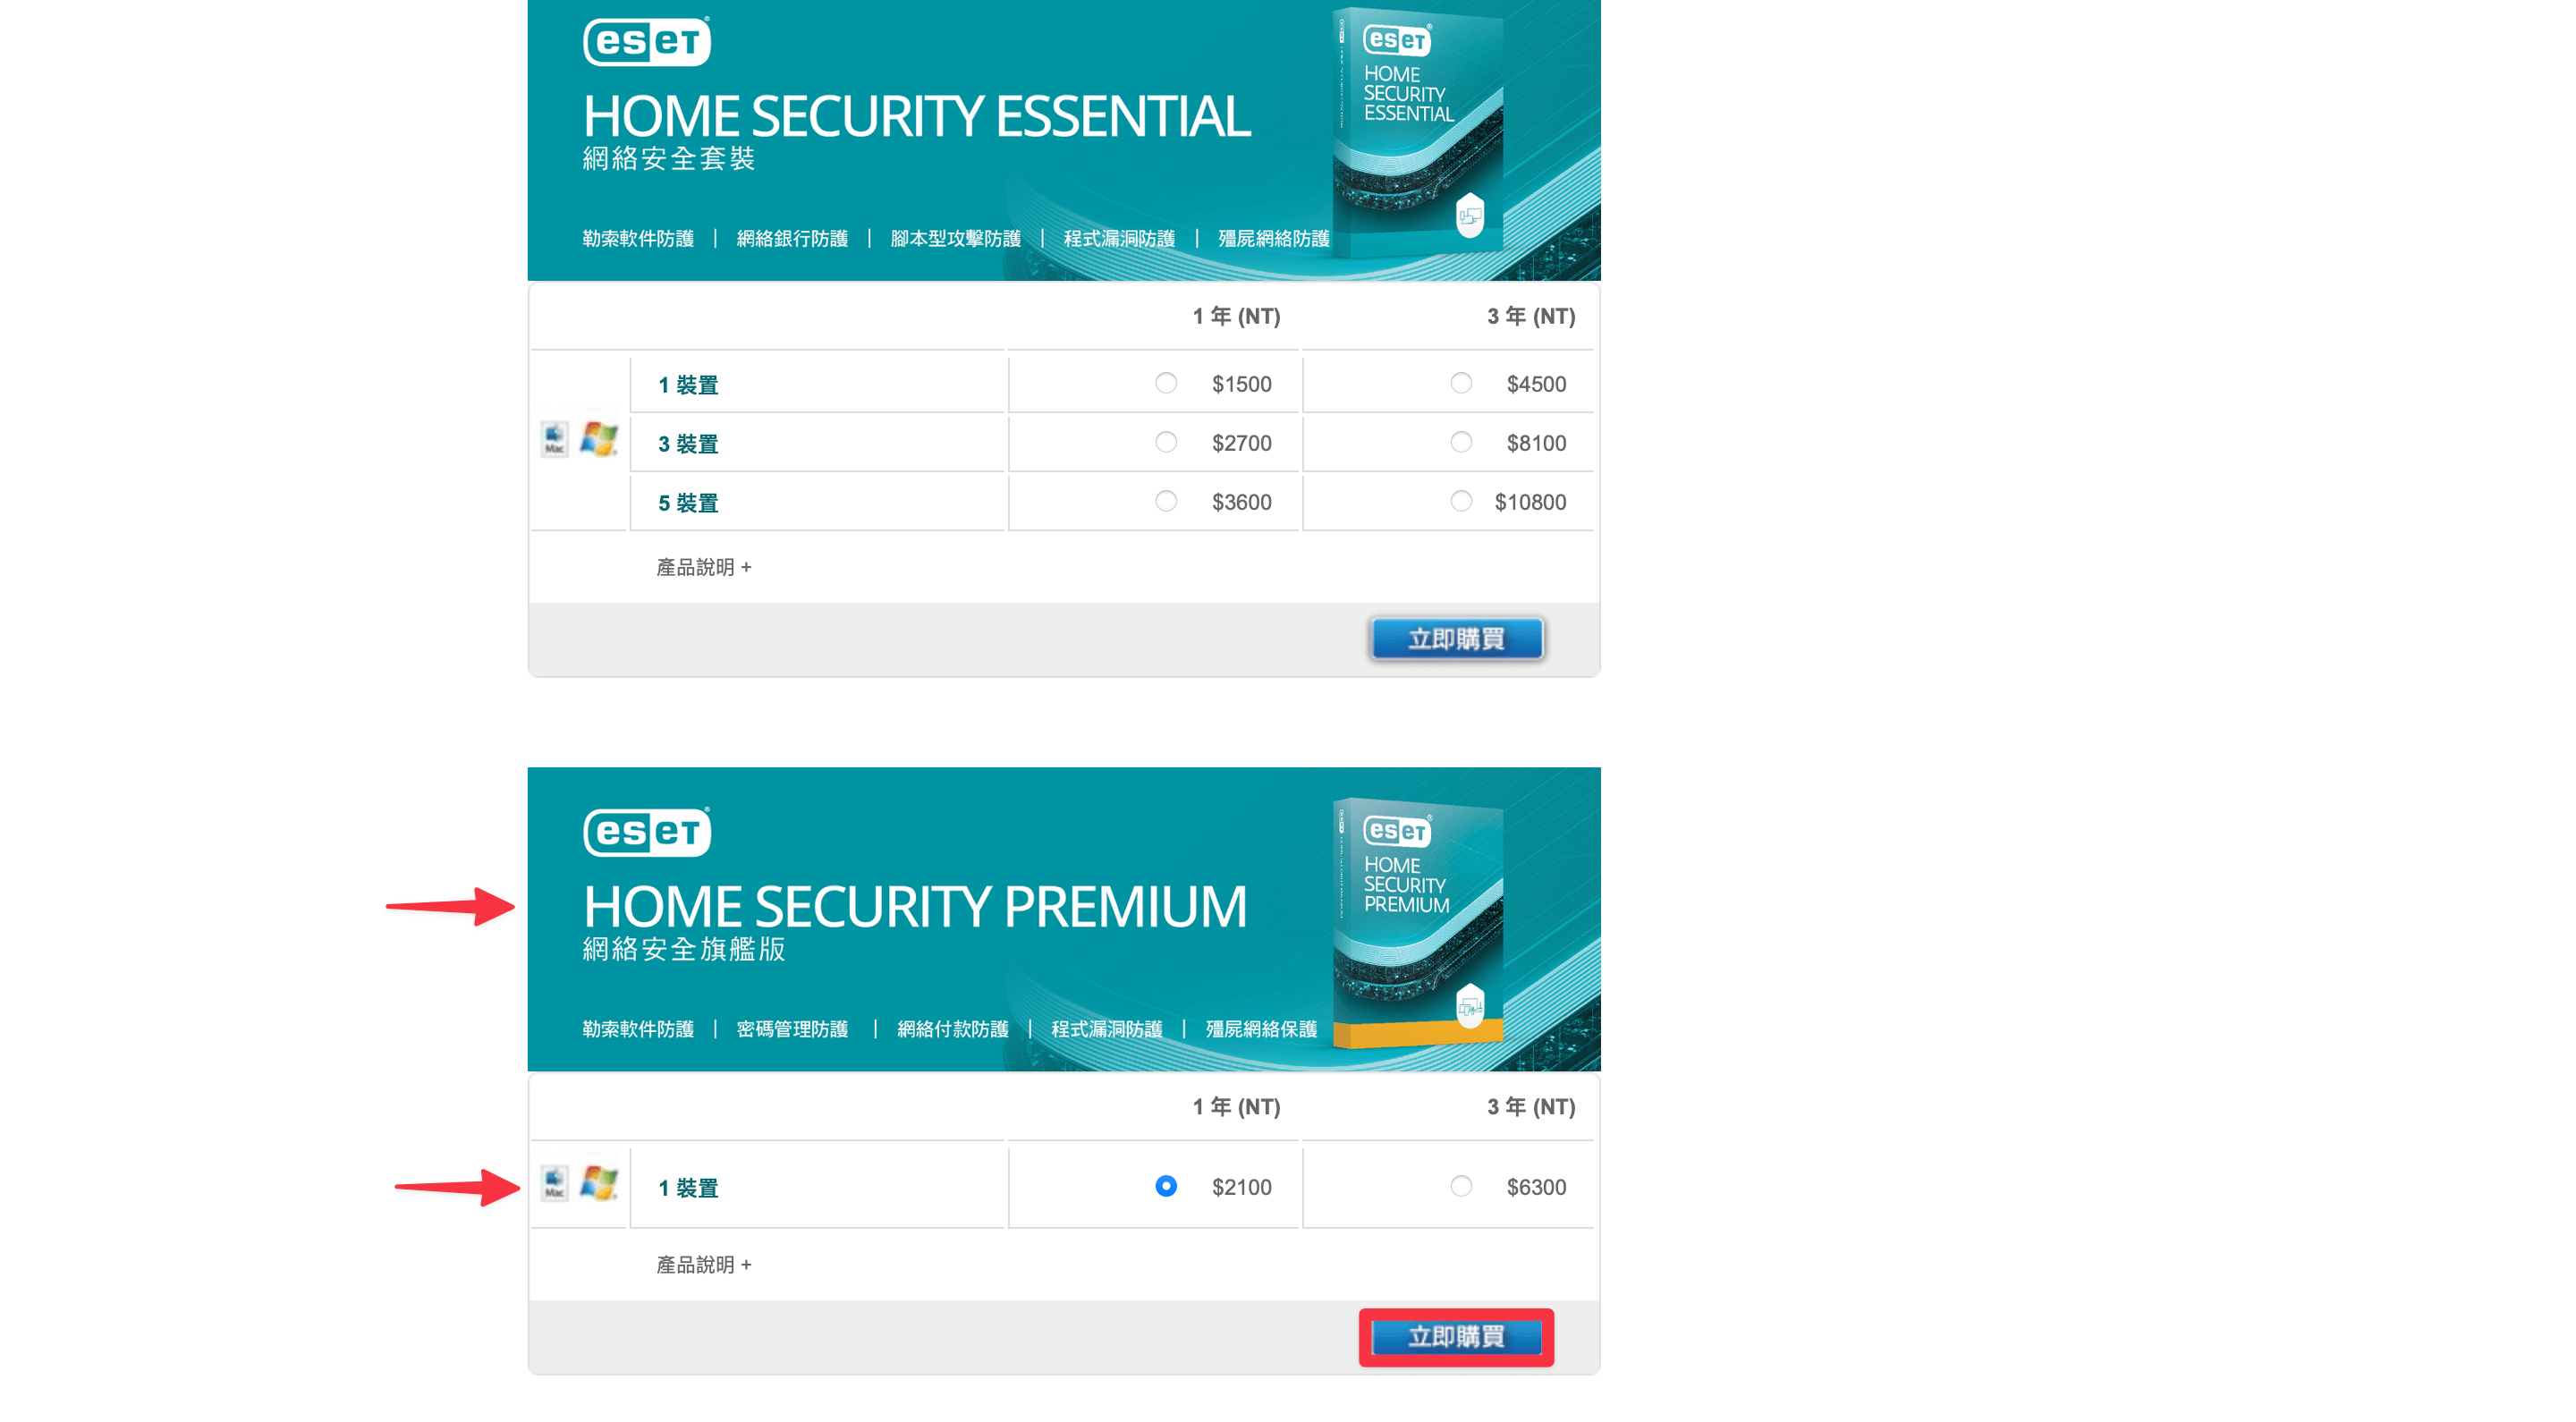Screen dimensions: 2576x1422
Task: Click the Windows icon in Essential table
Action: [599, 438]
